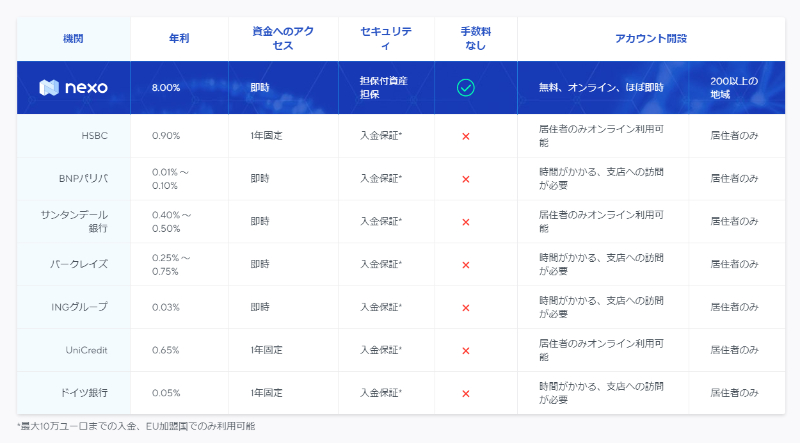Select the 年利 column header
Screen dimensions: 800x443
click(x=180, y=39)
